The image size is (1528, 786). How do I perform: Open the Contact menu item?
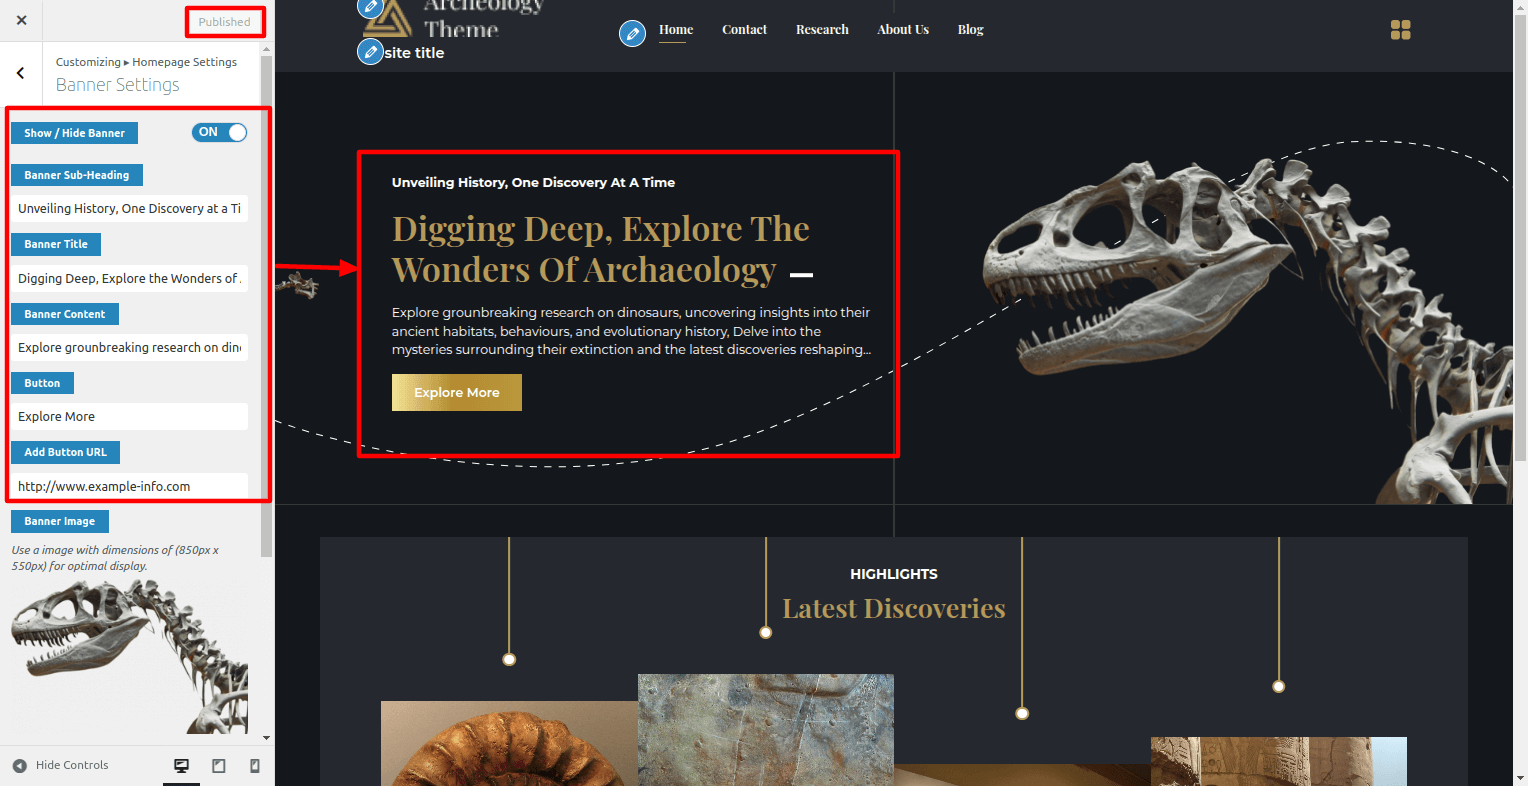point(744,30)
